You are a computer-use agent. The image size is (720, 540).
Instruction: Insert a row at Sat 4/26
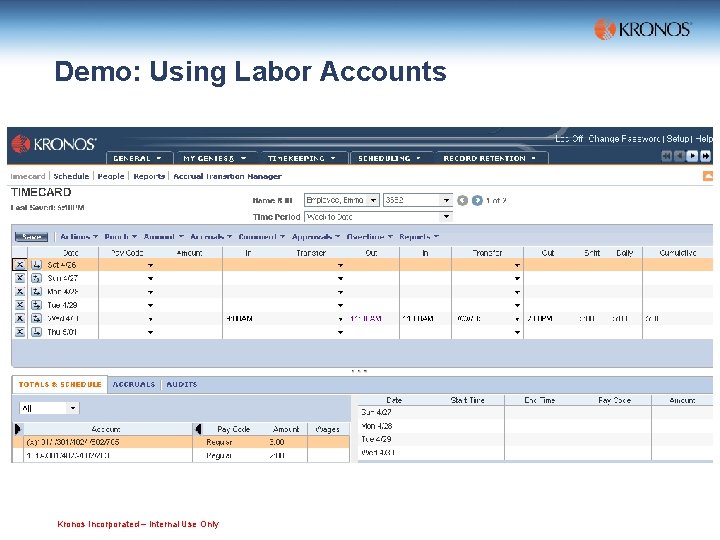click(36, 265)
